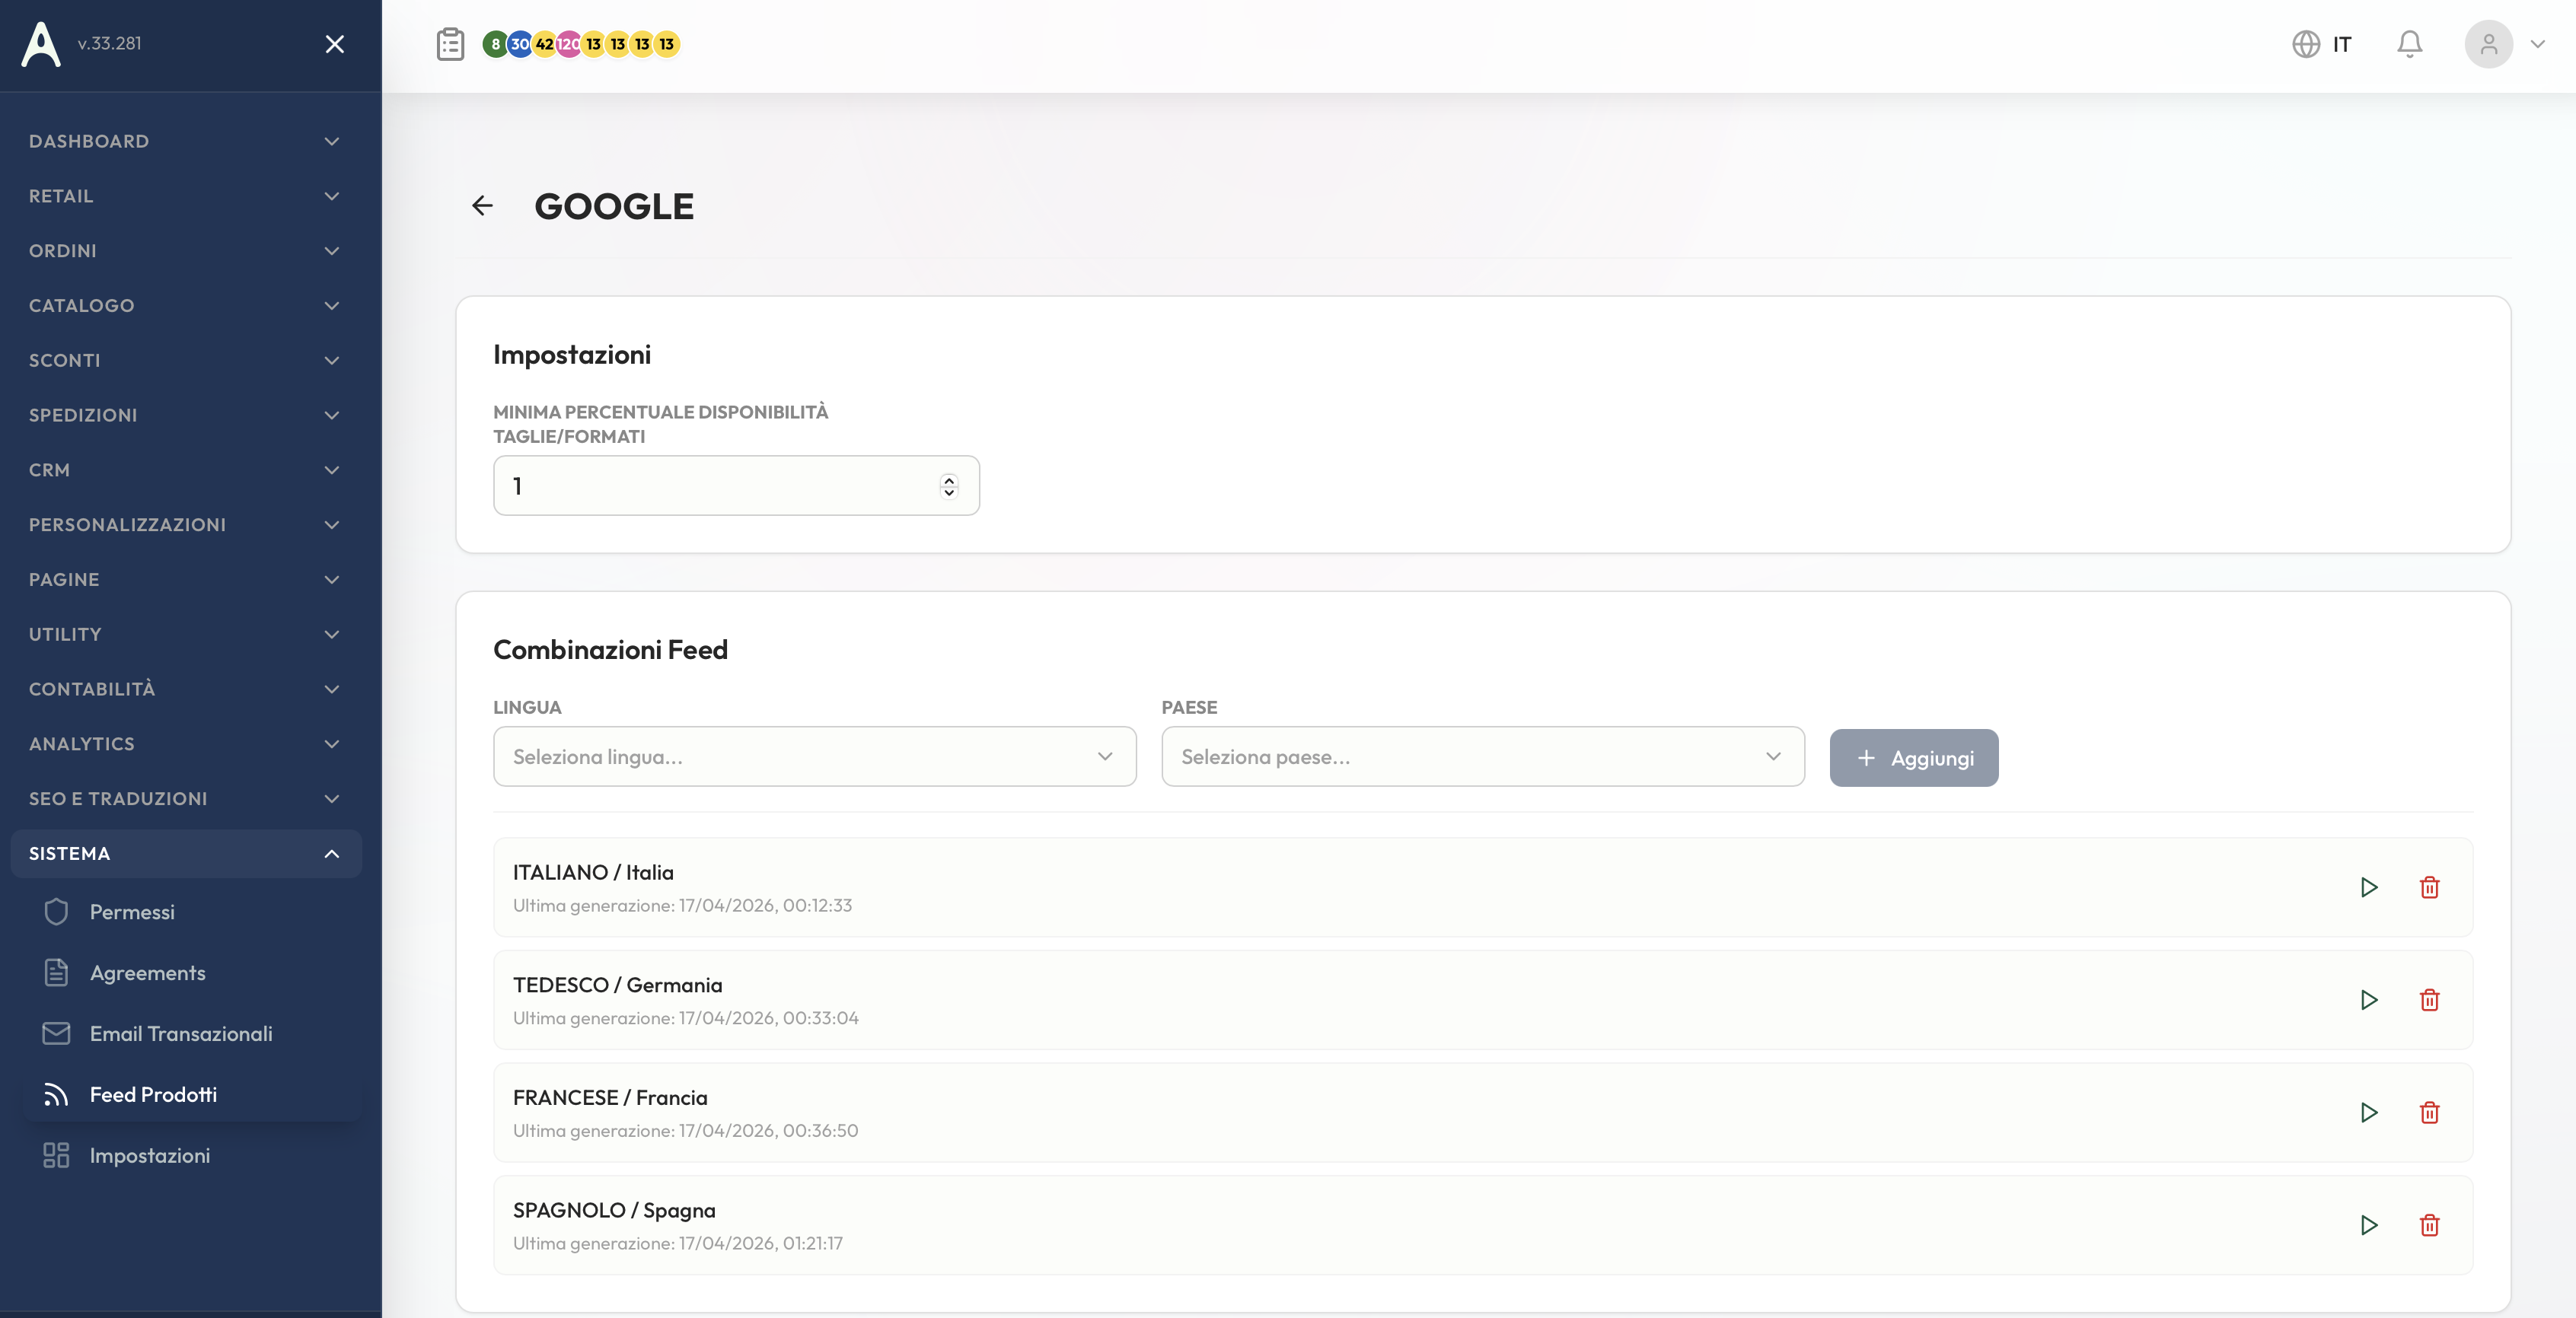This screenshot has height=1318, width=2576.
Task: Run generation for SPAGNOLO / Spagna feed
Action: tap(2369, 1225)
